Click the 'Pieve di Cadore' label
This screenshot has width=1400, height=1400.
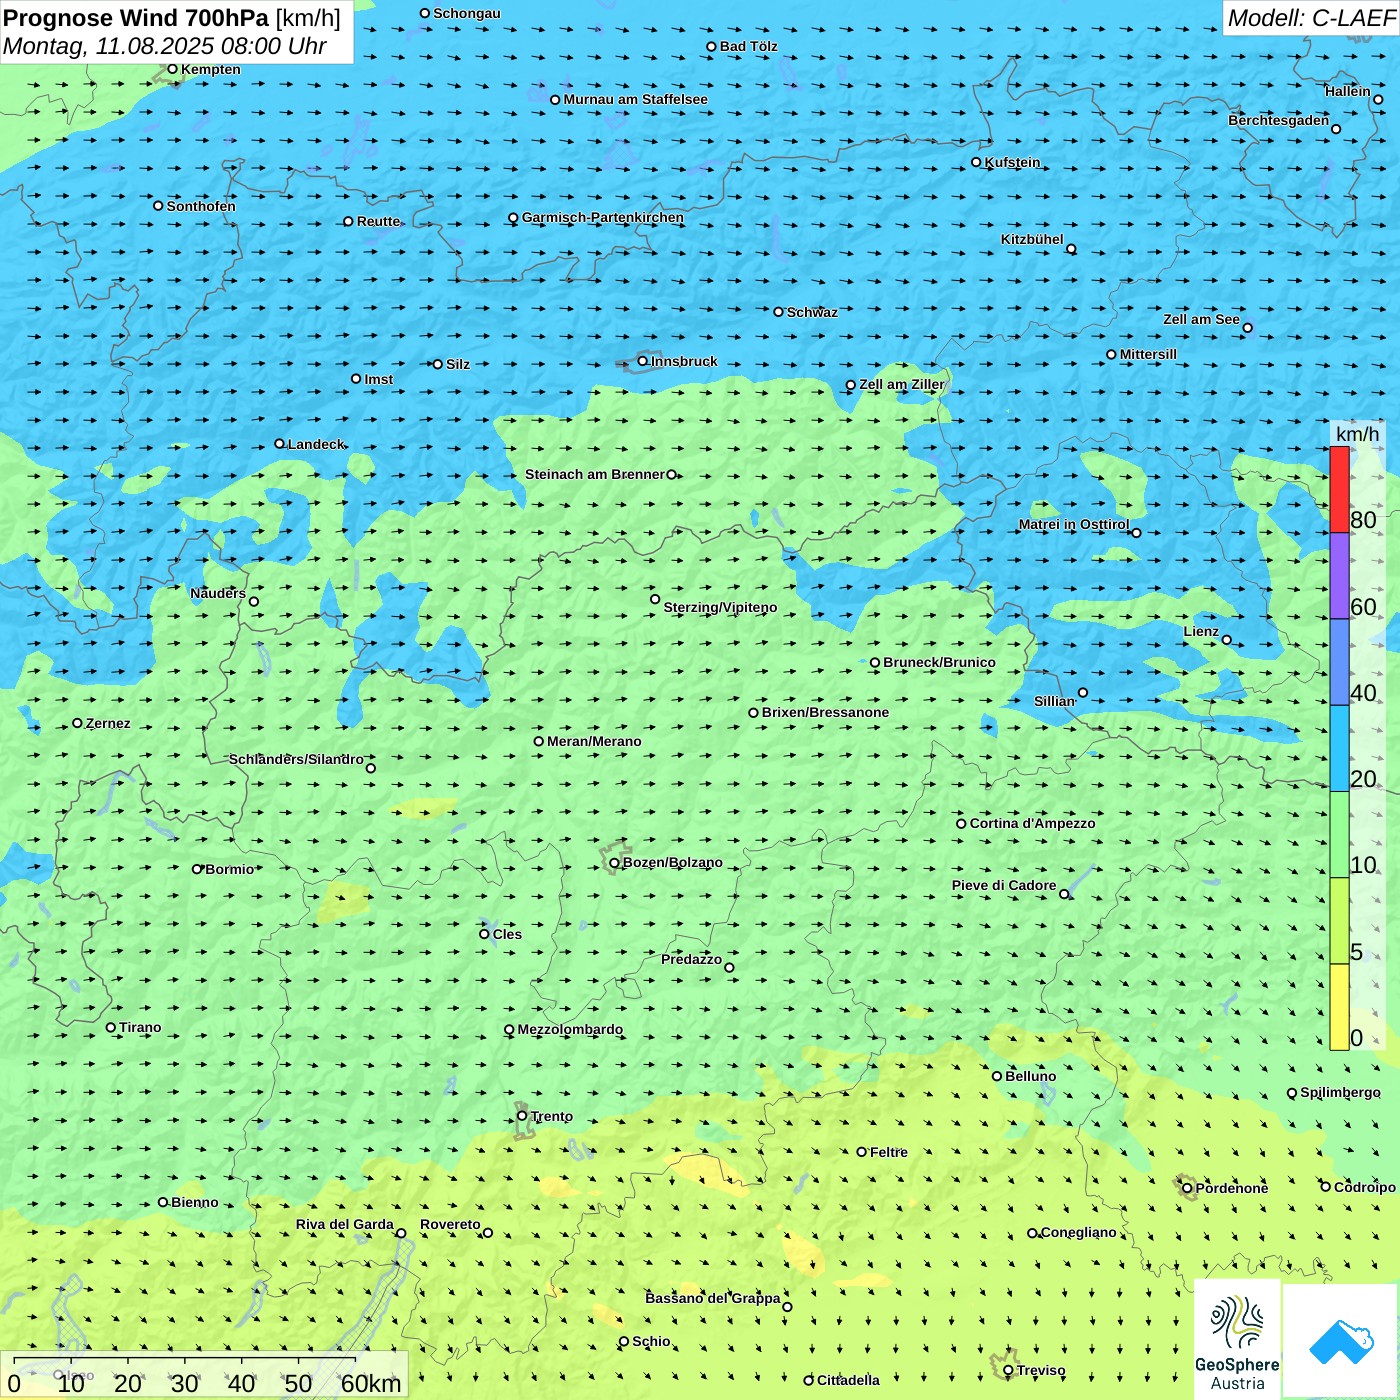tap(1004, 885)
